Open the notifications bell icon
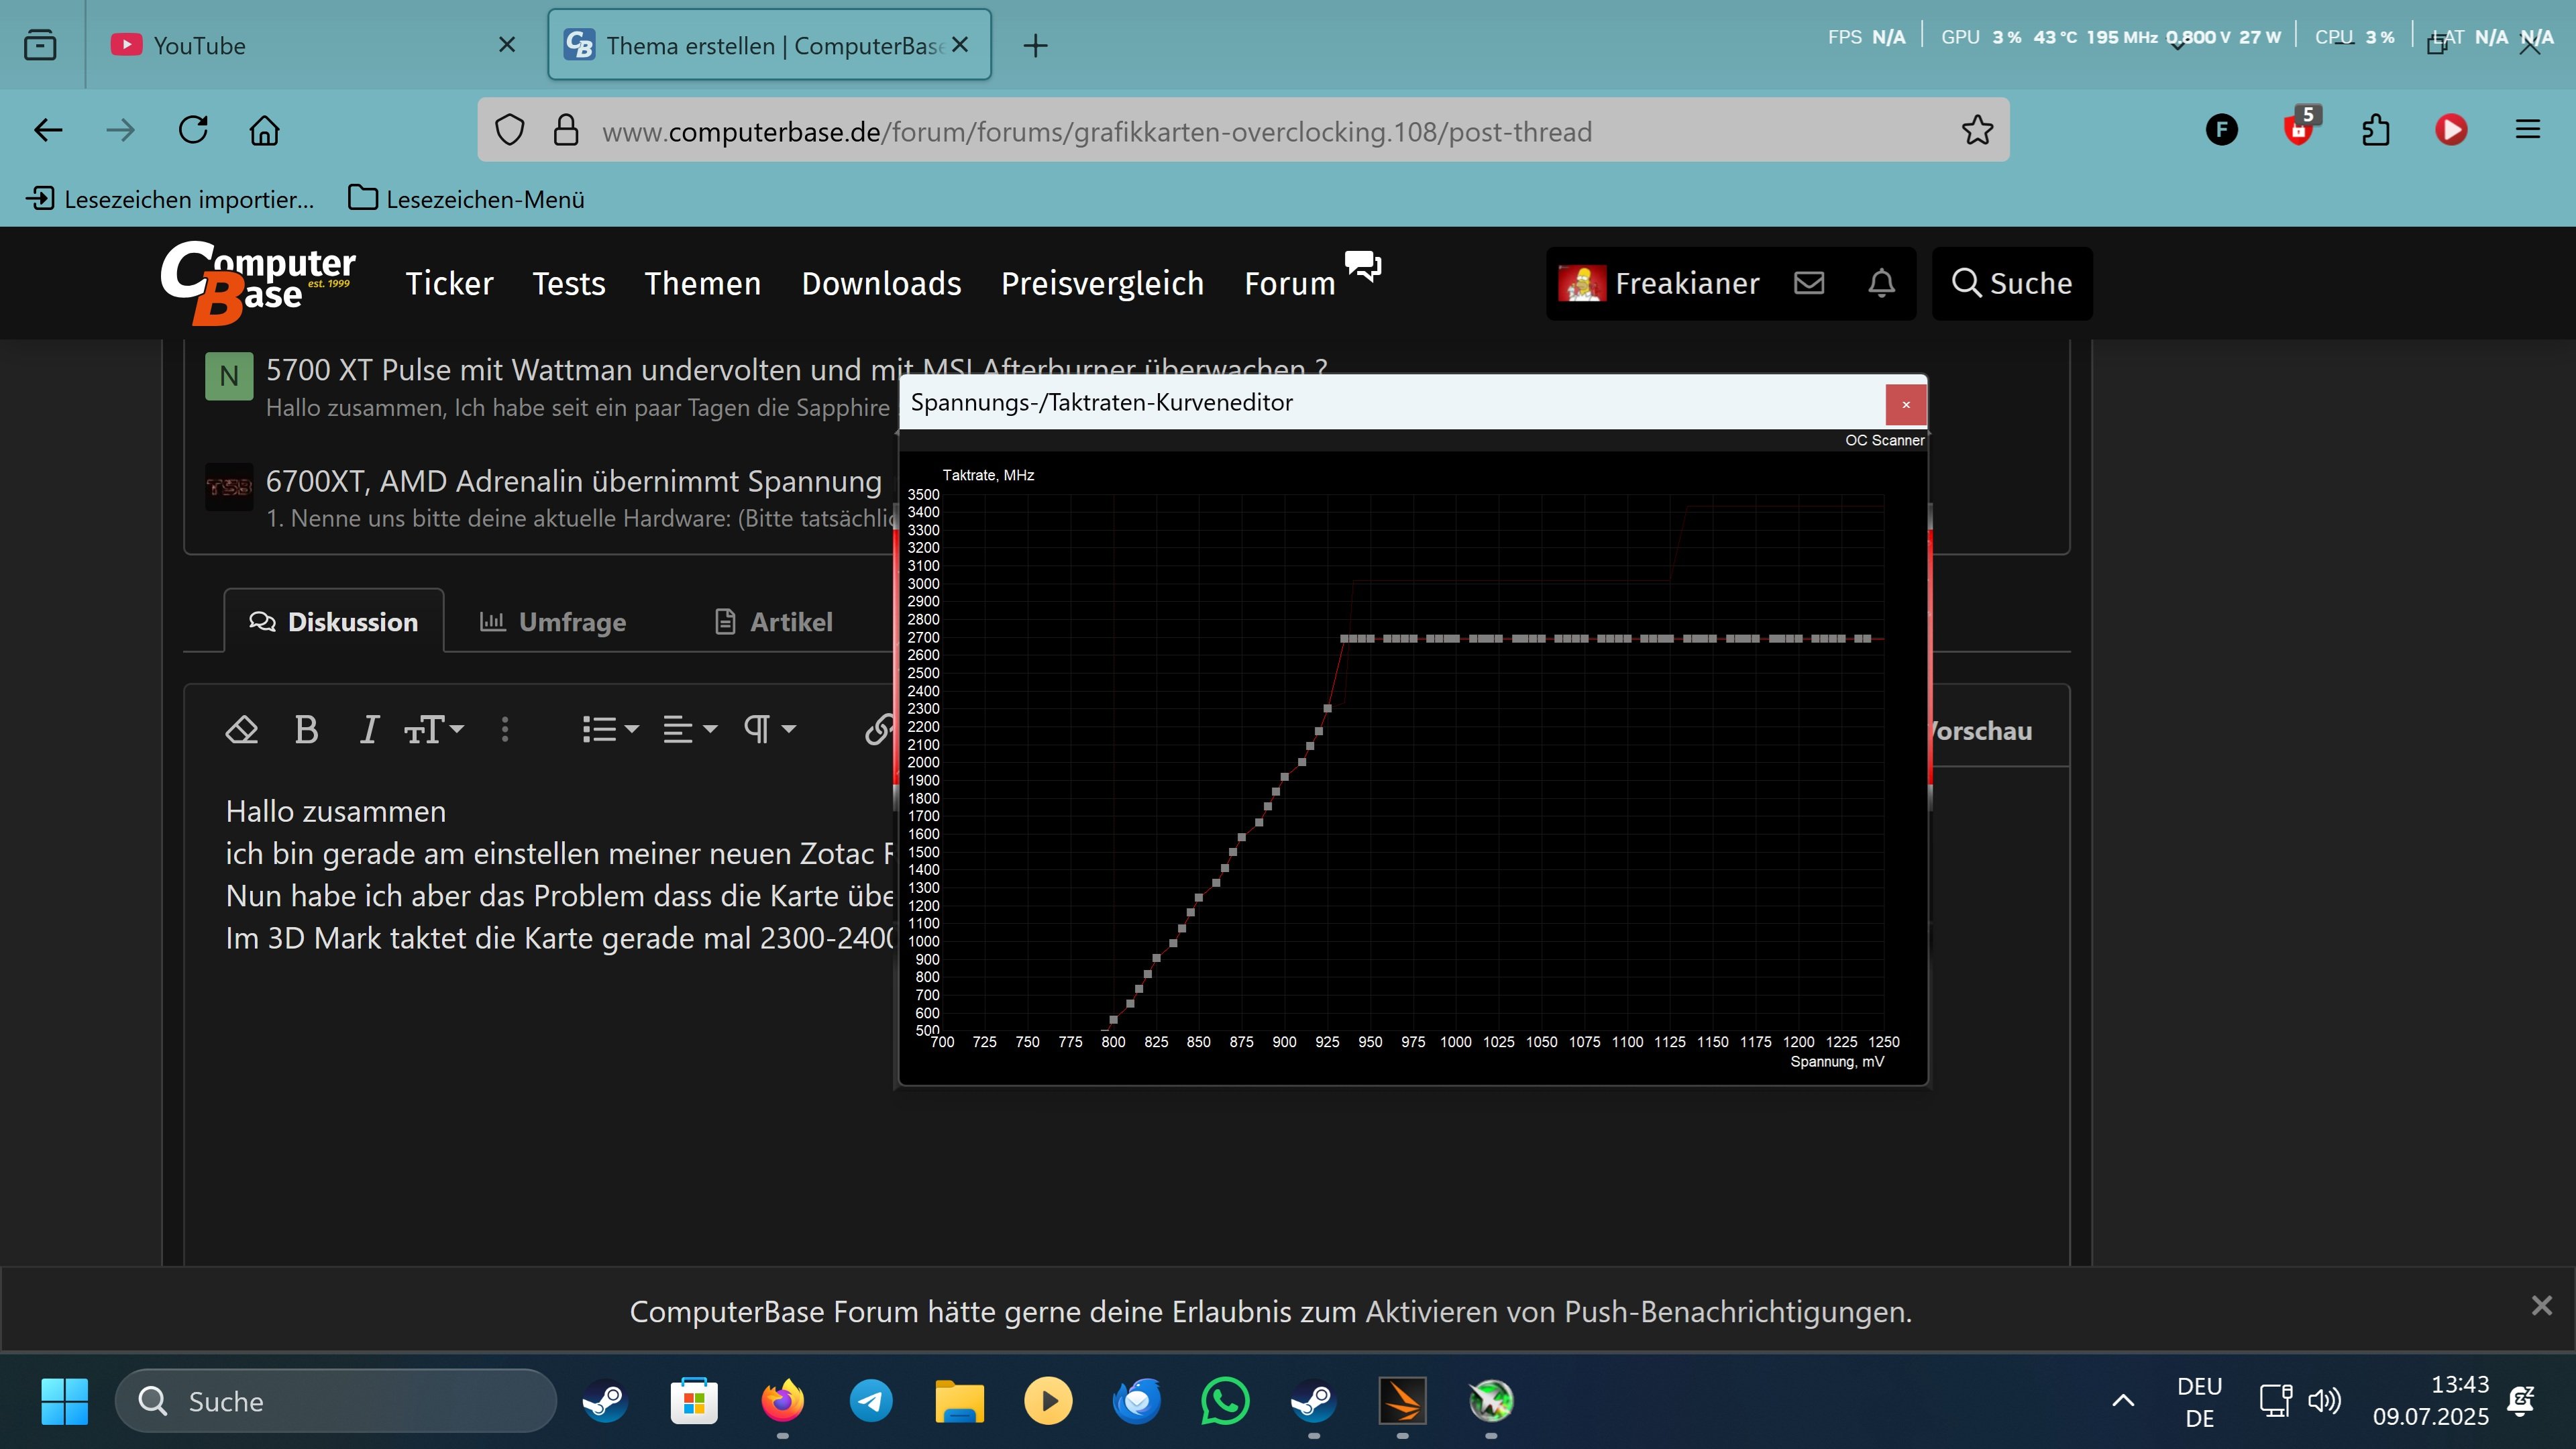The height and width of the screenshot is (1449, 2576). pos(1881,283)
